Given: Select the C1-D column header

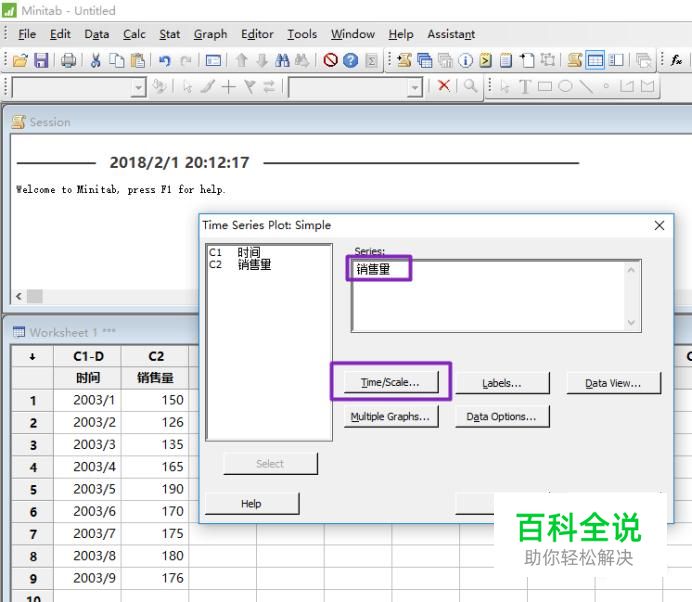Looking at the screenshot, I should pyautogui.click(x=88, y=356).
